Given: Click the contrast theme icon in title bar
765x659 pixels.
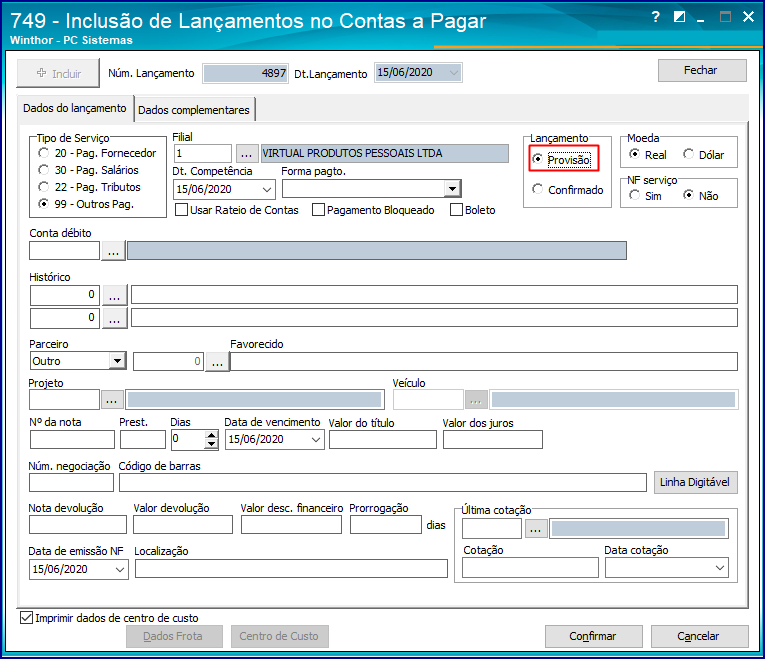Looking at the screenshot, I should pyautogui.click(x=679, y=17).
